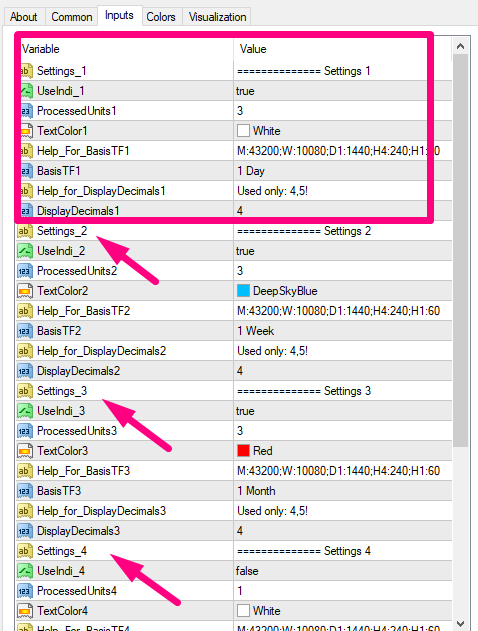Click the vertical scrollbar thumb
Screen dimensions: 478x631
(x=461, y=250)
